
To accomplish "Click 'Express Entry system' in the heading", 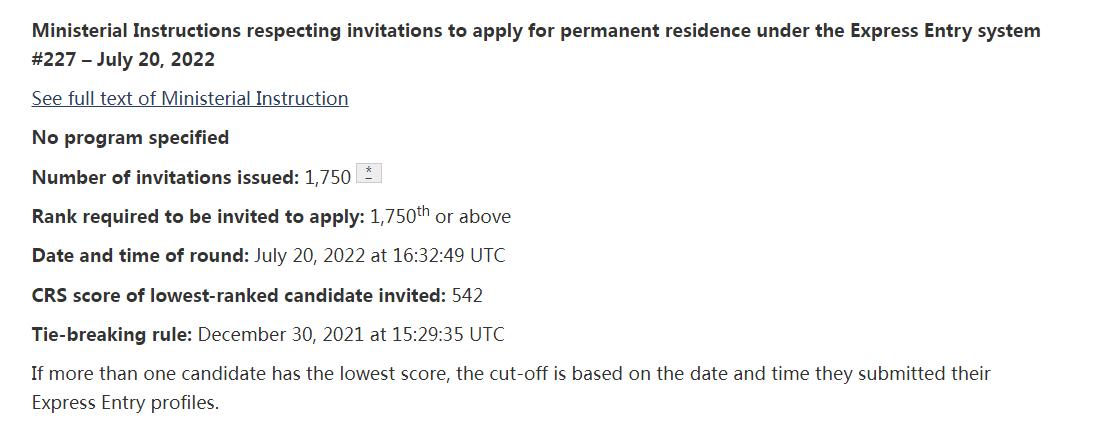I will click(946, 31).
